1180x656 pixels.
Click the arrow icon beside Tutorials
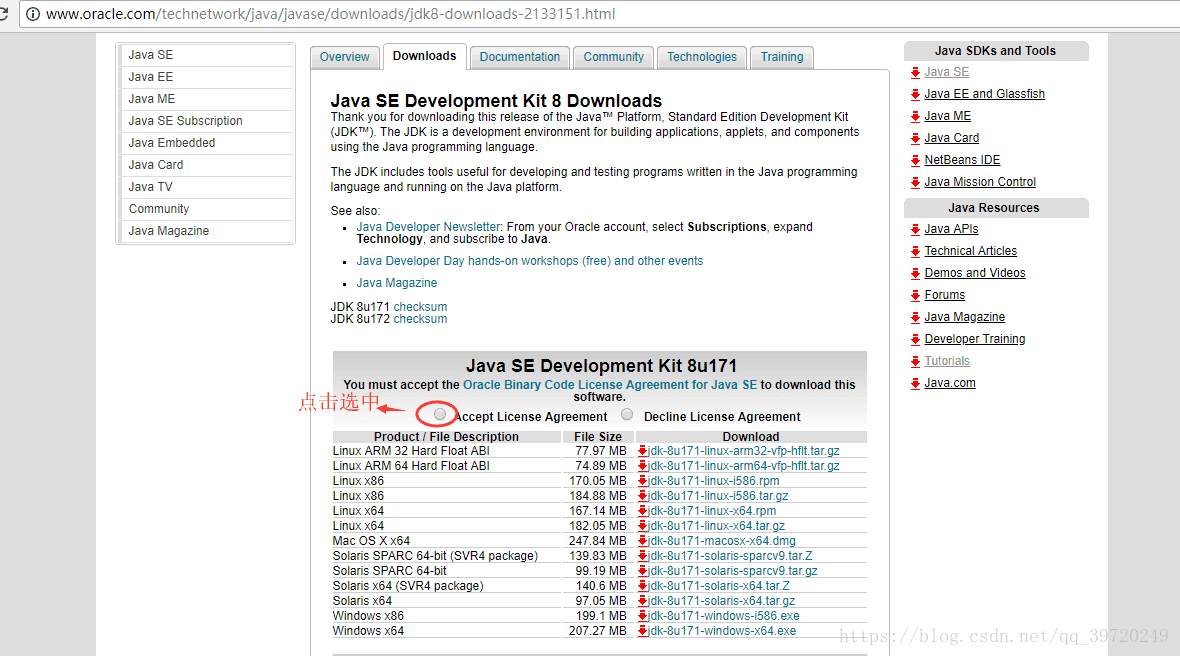[x=915, y=362]
